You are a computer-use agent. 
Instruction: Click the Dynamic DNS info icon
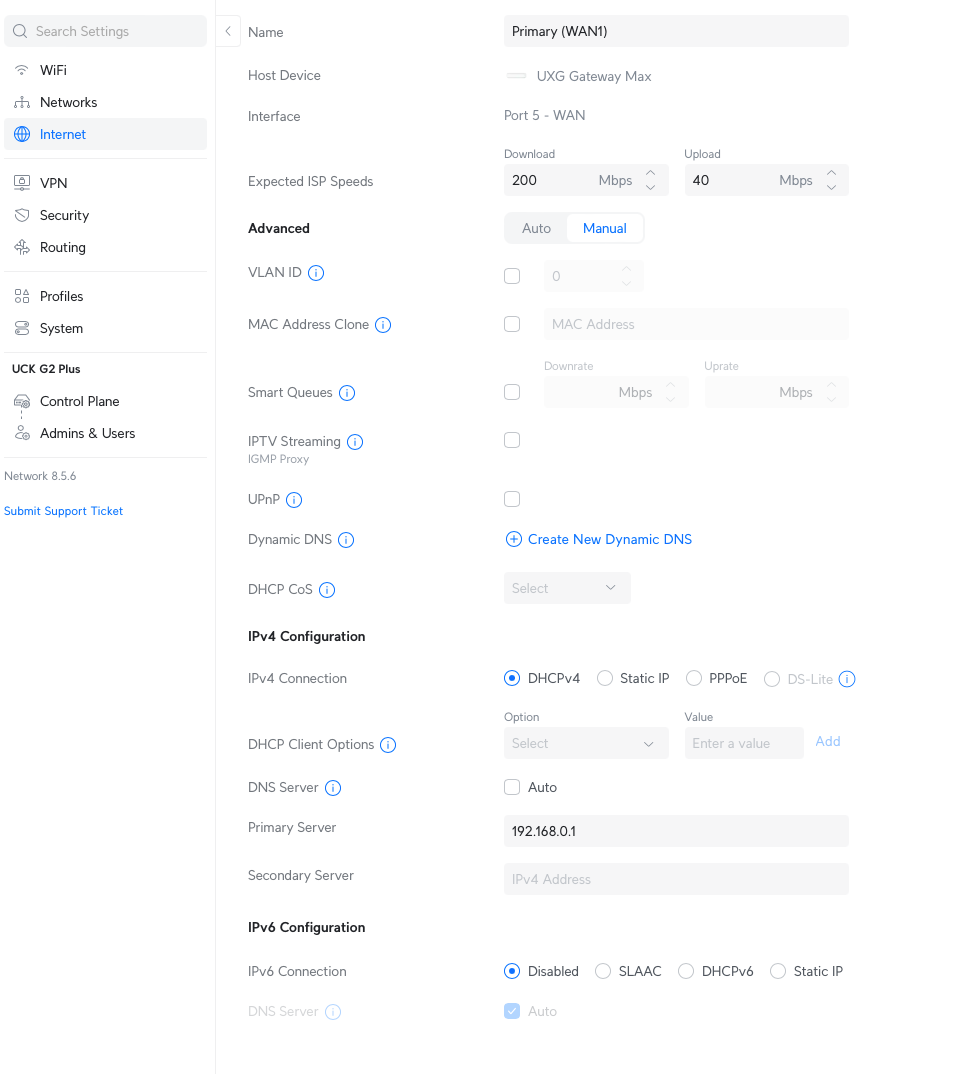click(346, 540)
